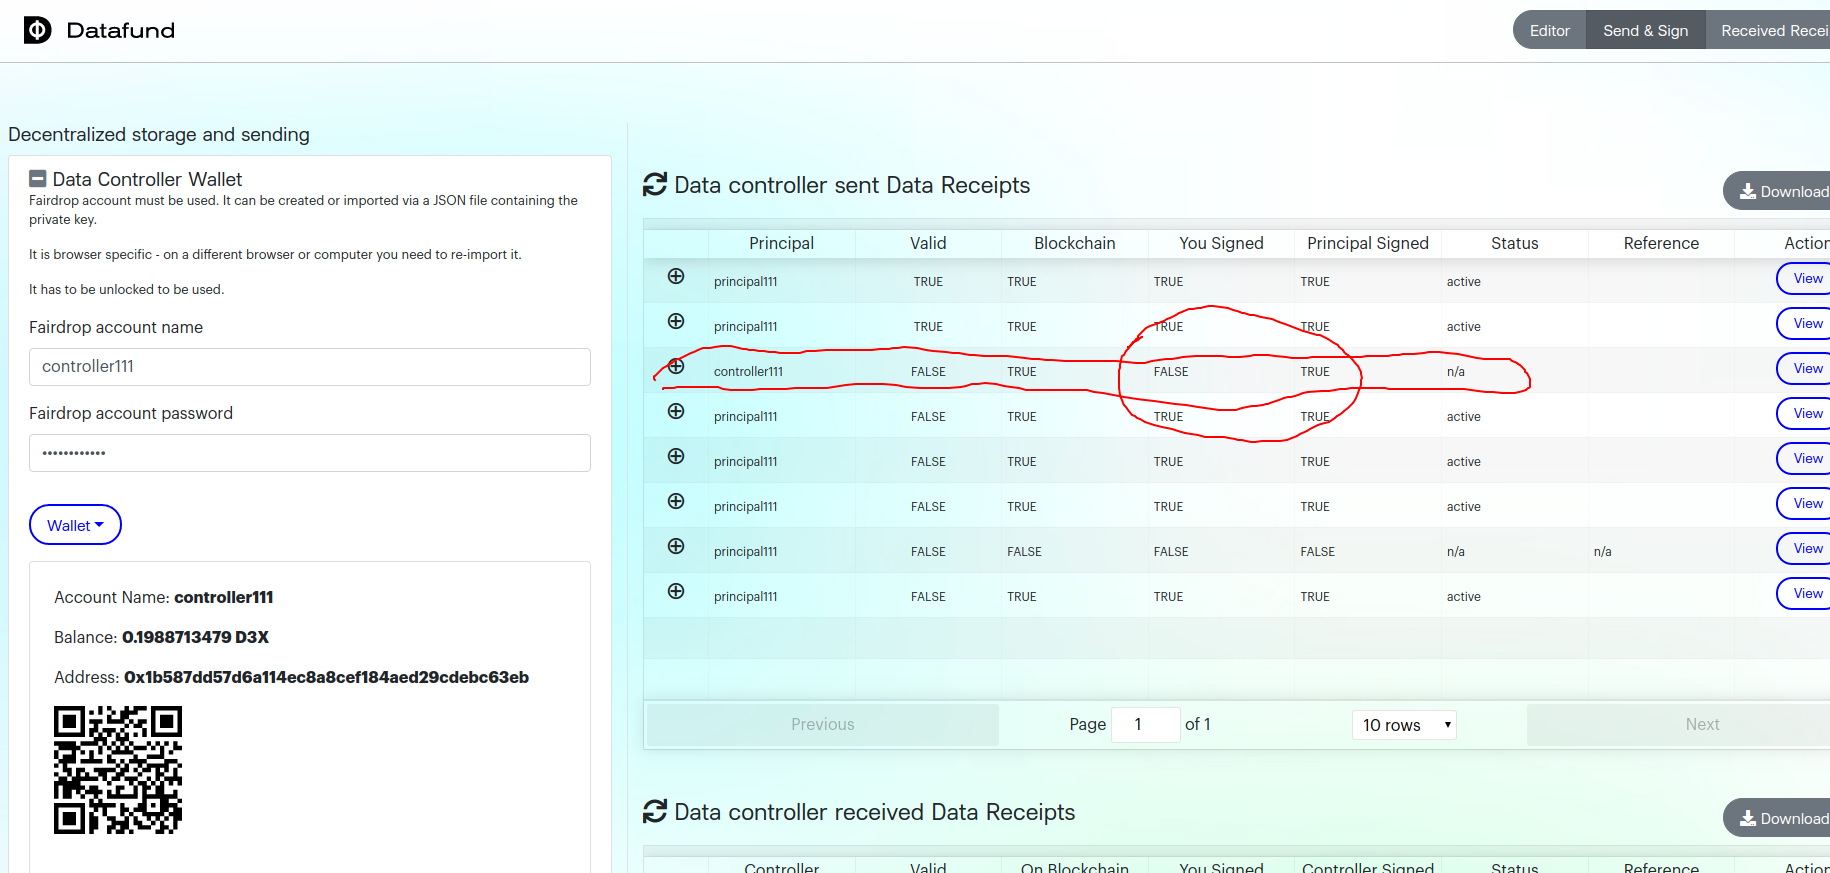Sort by the Blockchain column header
The width and height of the screenshot is (1830, 873).
(1074, 243)
